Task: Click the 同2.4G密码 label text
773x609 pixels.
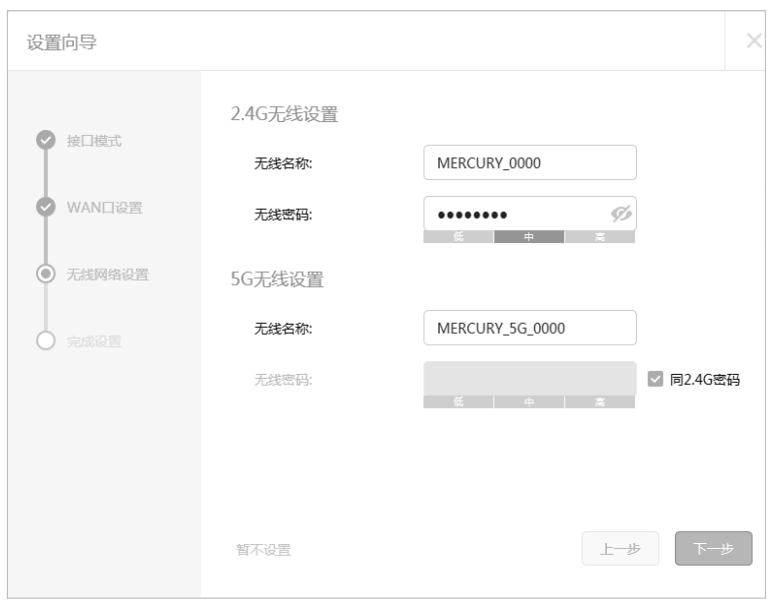Action: (704, 380)
